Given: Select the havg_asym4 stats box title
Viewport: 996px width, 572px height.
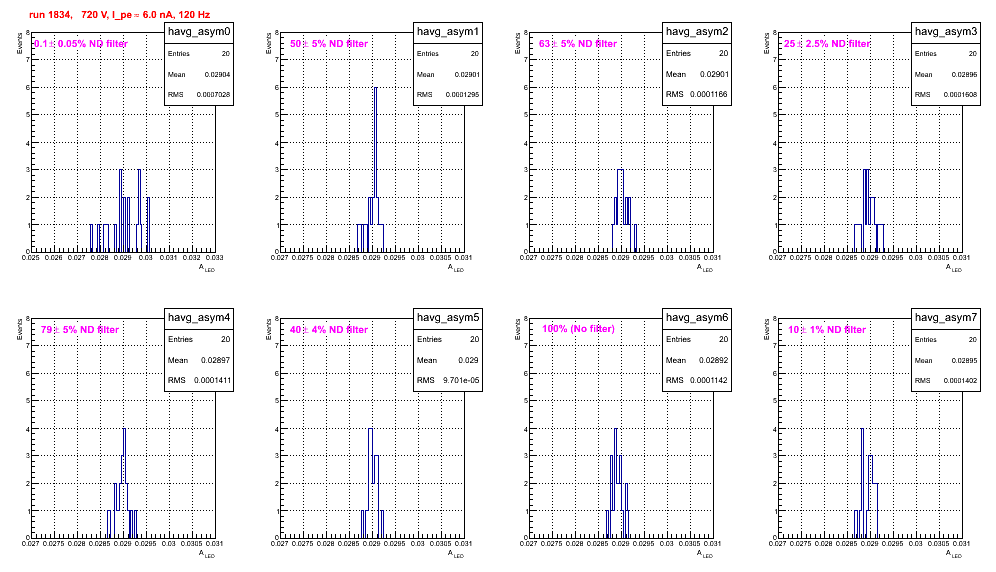Looking at the screenshot, I should [x=199, y=318].
